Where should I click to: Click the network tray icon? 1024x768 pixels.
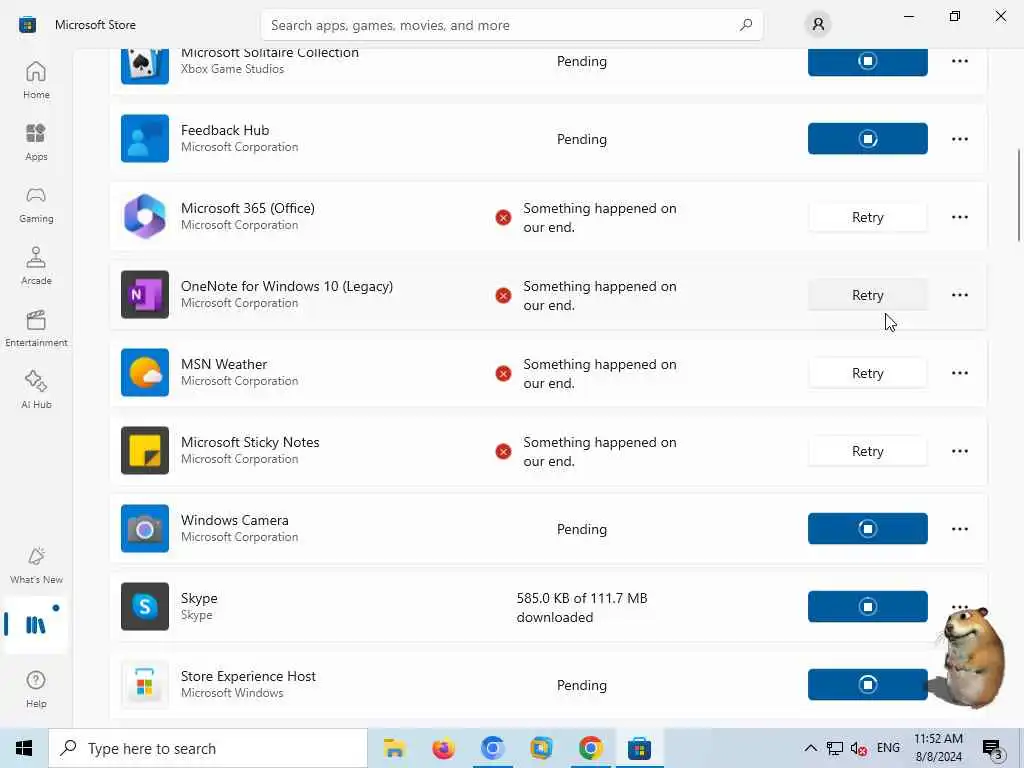834,748
